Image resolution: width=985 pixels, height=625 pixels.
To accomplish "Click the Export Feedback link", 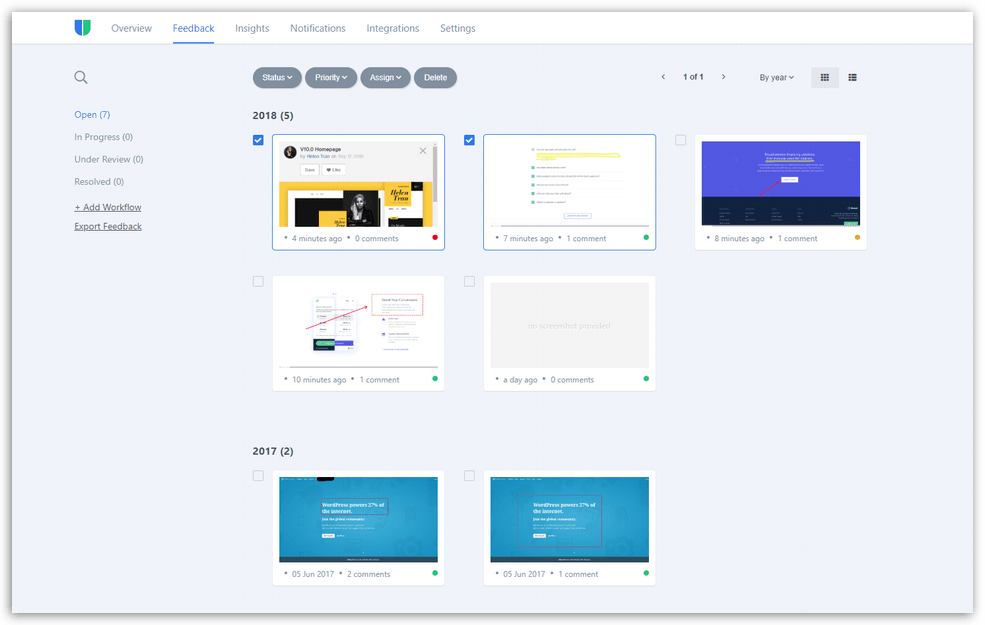I will [x=107, y=226].
